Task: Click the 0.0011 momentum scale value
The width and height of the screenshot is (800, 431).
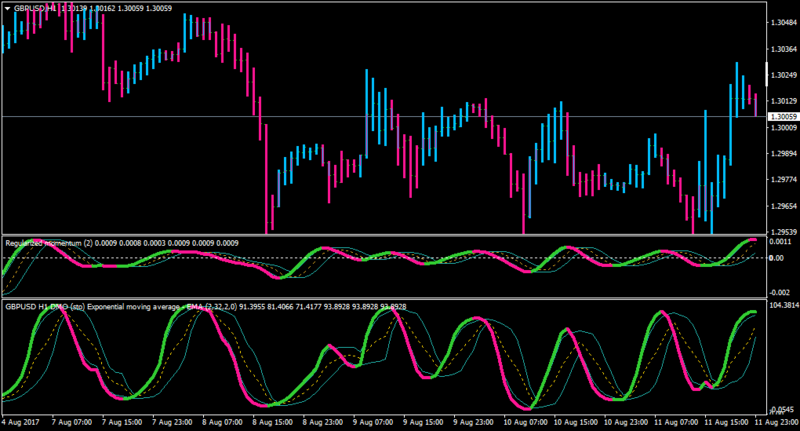Action: point(780,242)
